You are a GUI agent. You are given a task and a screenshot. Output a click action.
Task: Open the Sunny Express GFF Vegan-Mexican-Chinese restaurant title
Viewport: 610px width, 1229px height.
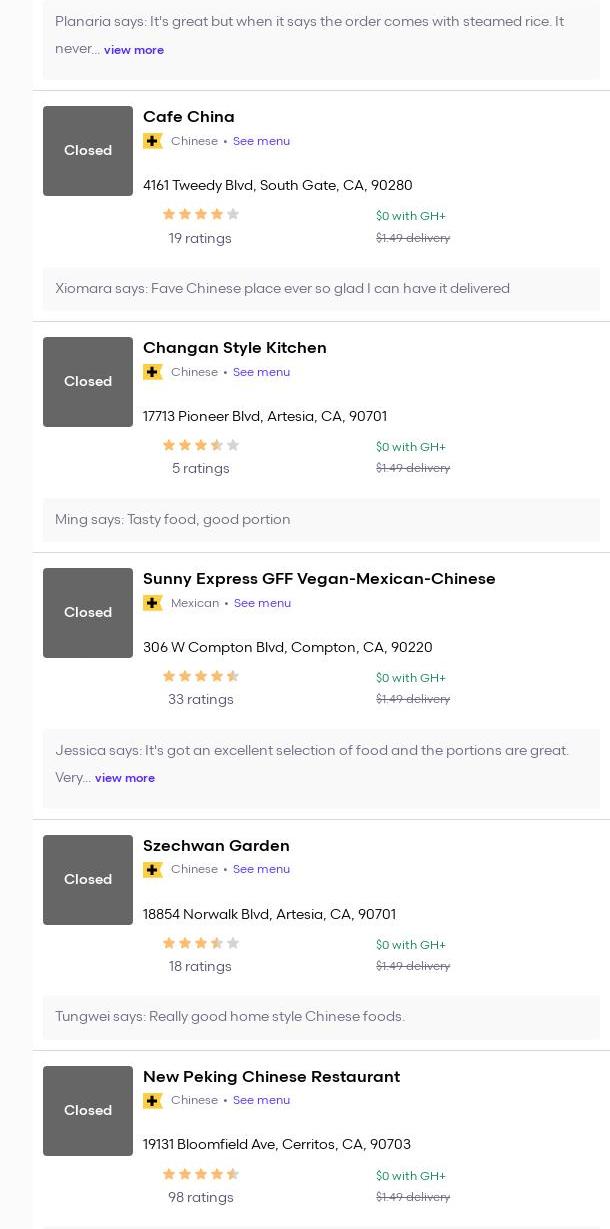coord(319,579)
